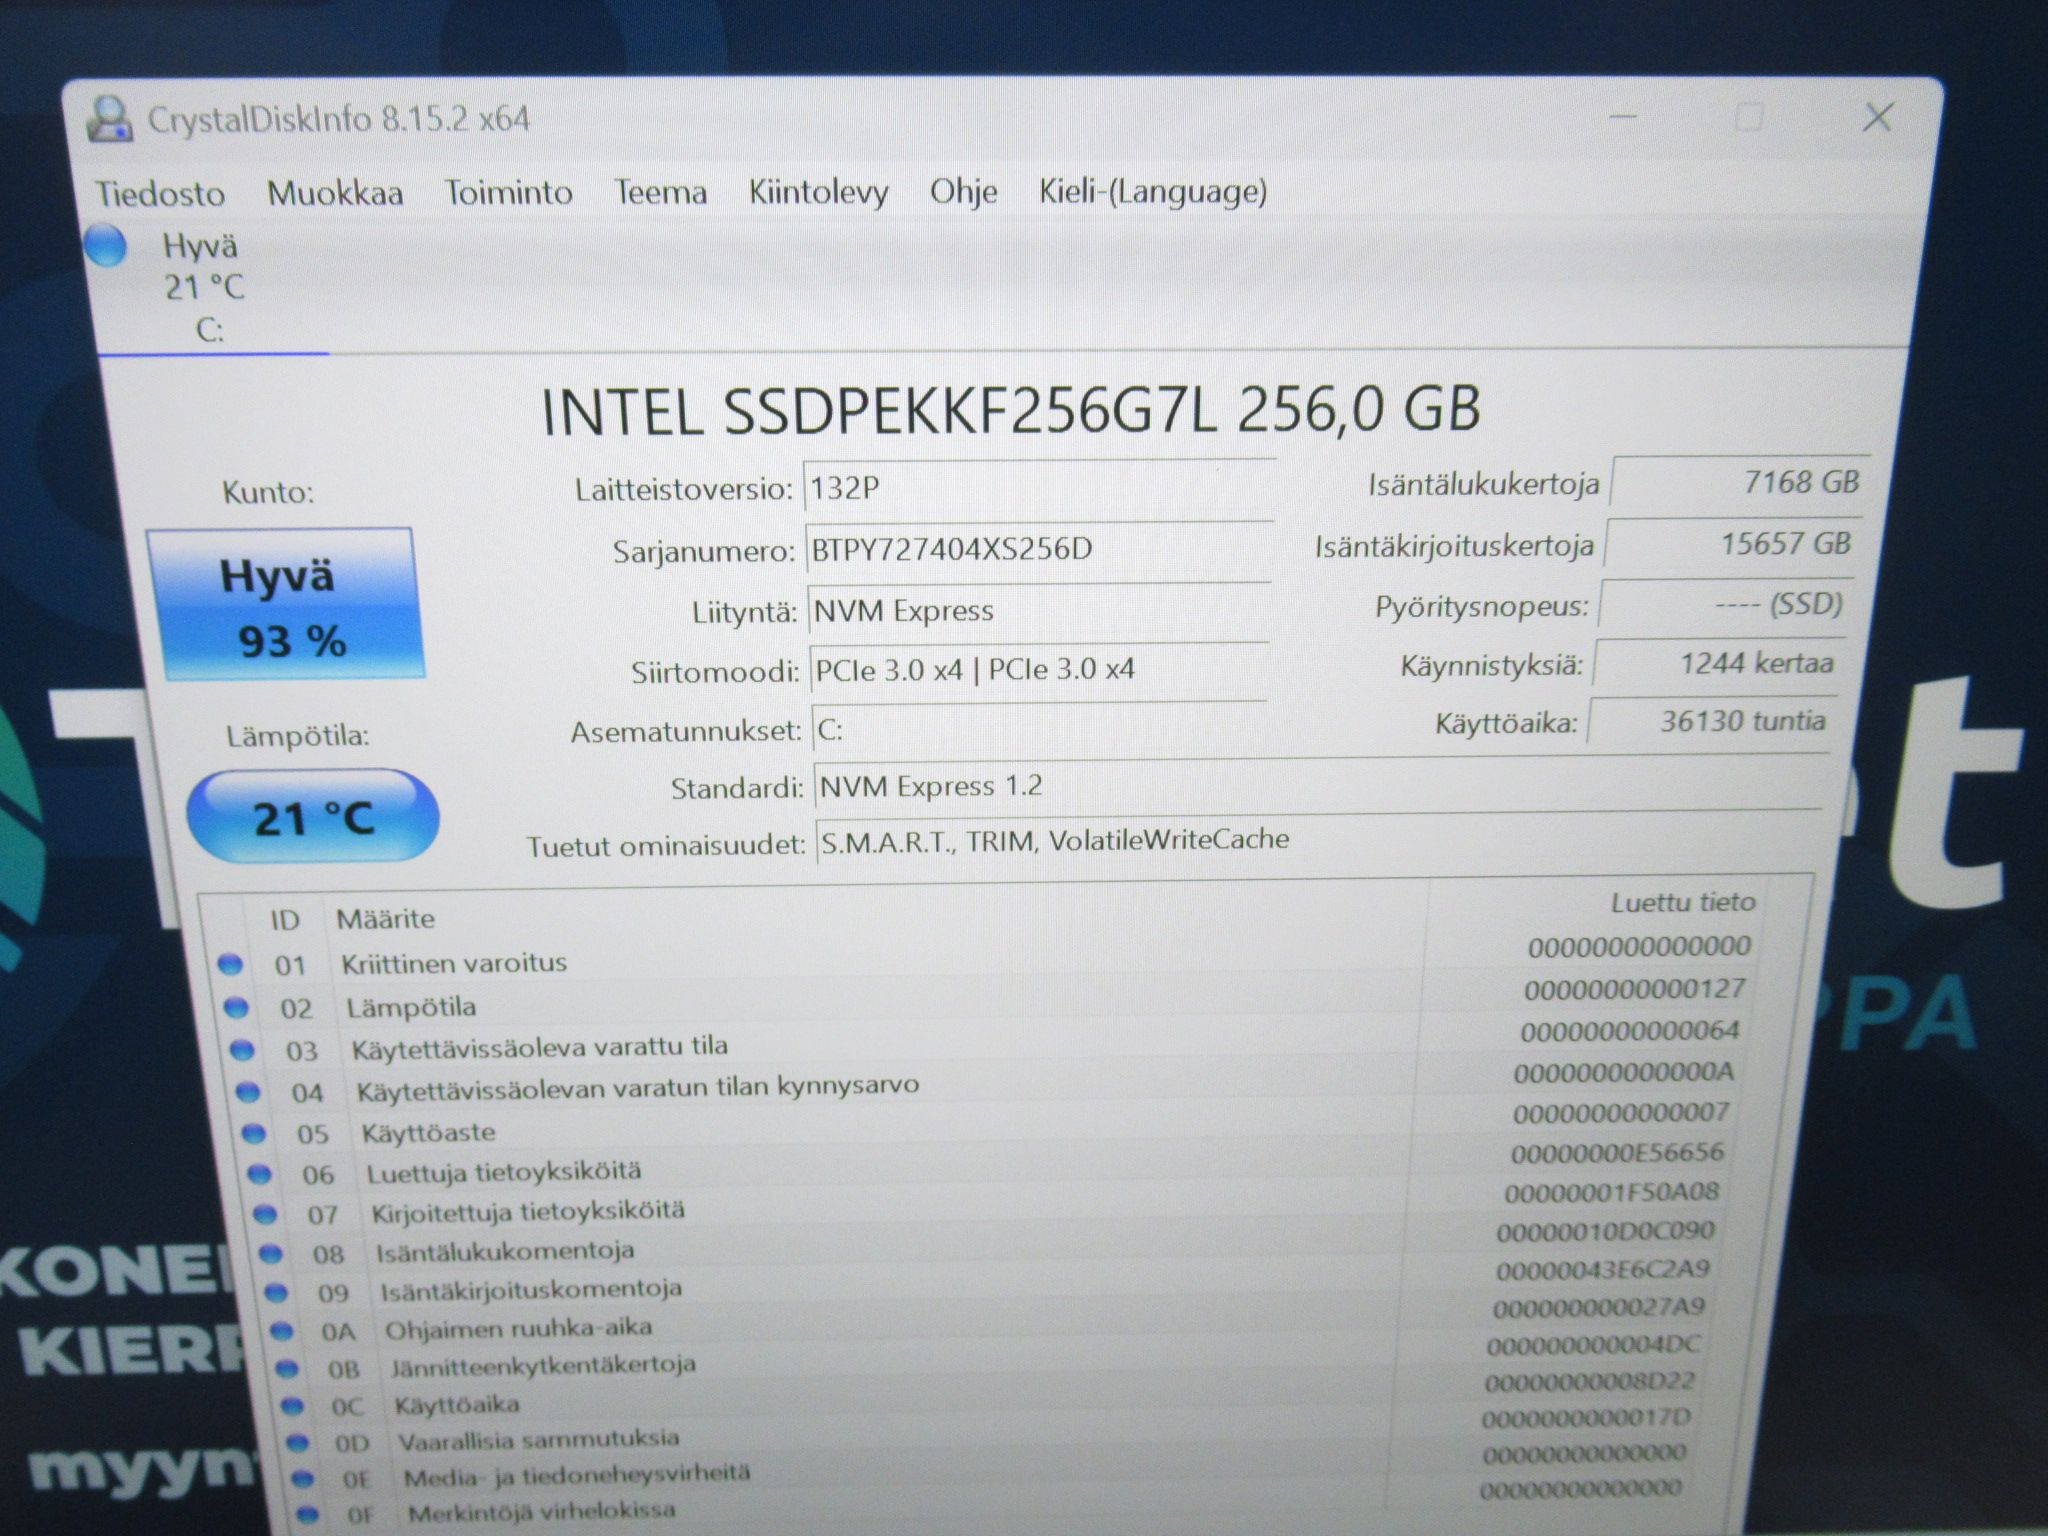Open the Kiintolevy menu
The width and height of the screenshot is (2048, 1536).
pos(818,191)
